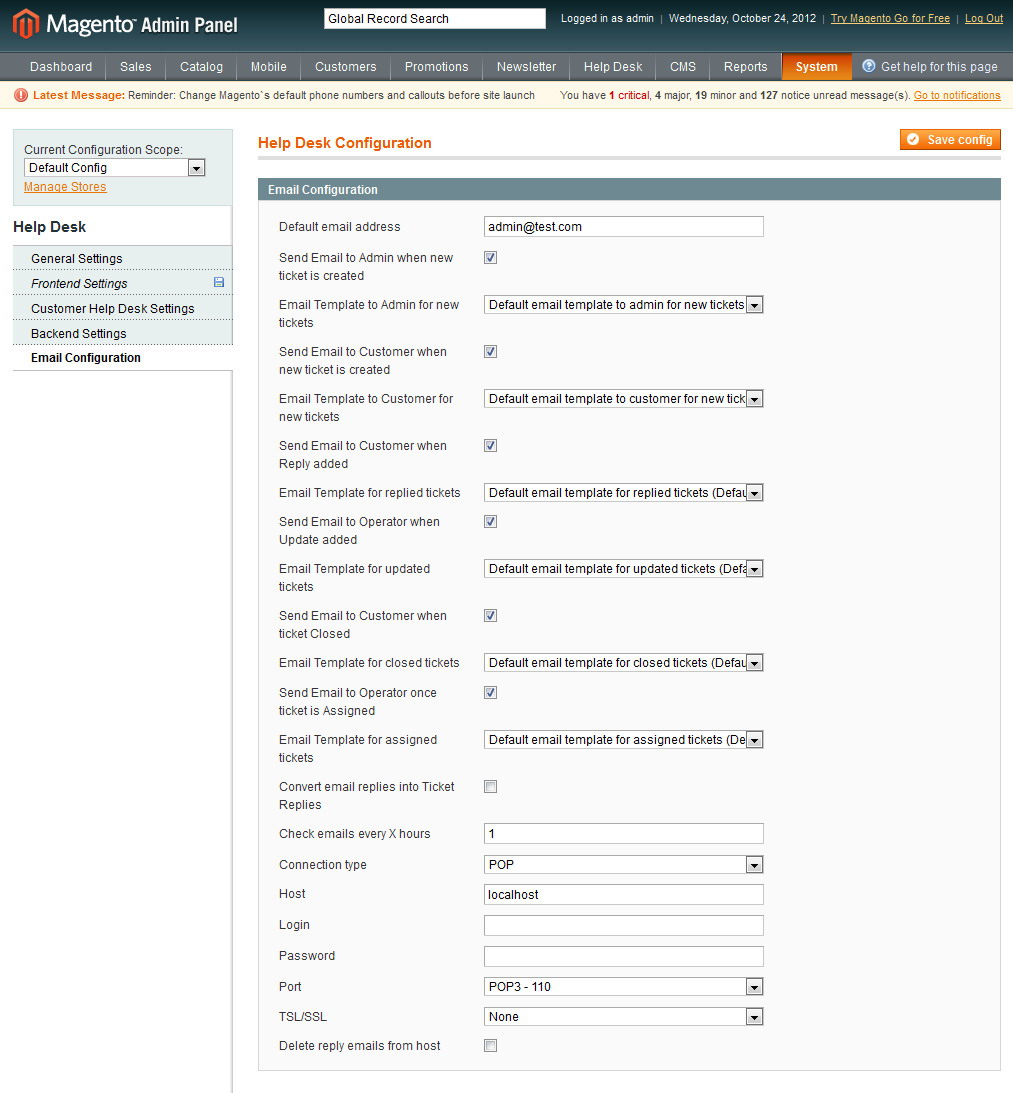Check 'Delete reply emails from host'

coord(490,1045)
